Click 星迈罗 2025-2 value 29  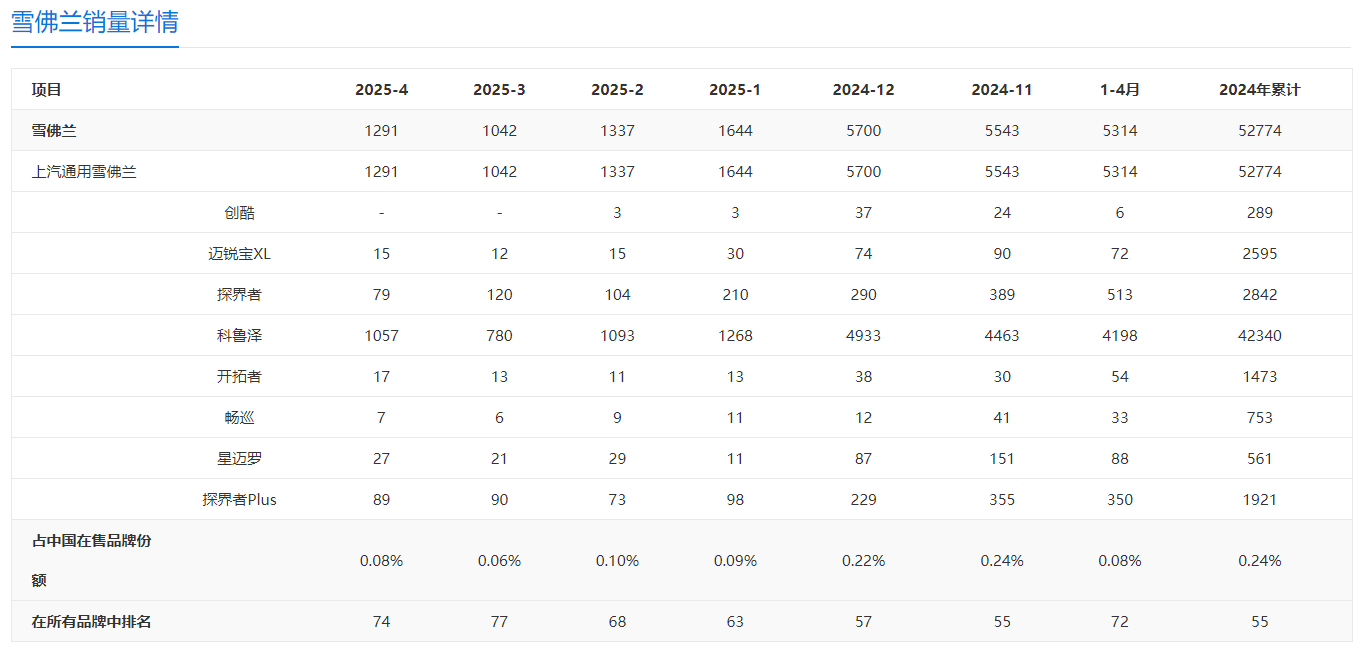point(618,459)
